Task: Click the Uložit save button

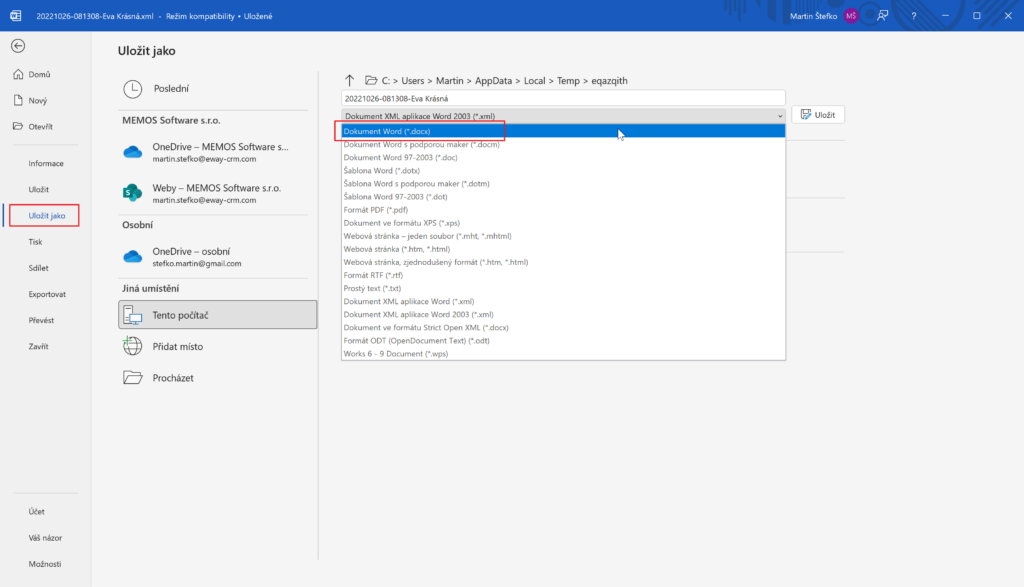Action: tap(818, 115)
